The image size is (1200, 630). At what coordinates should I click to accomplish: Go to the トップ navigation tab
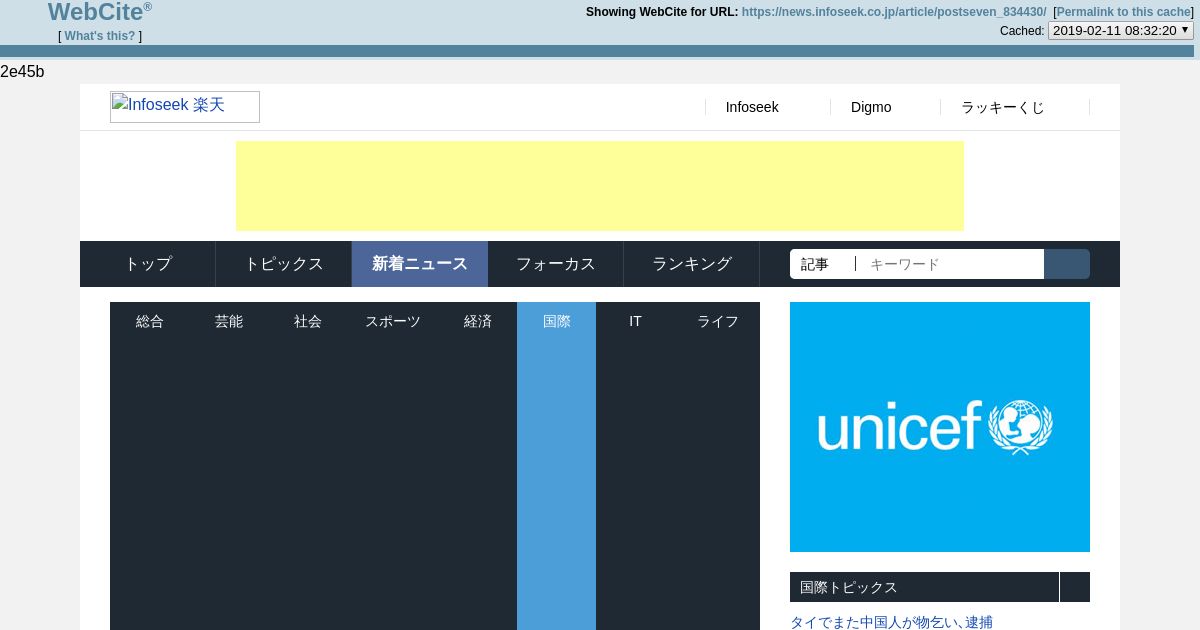coord(148,264)
